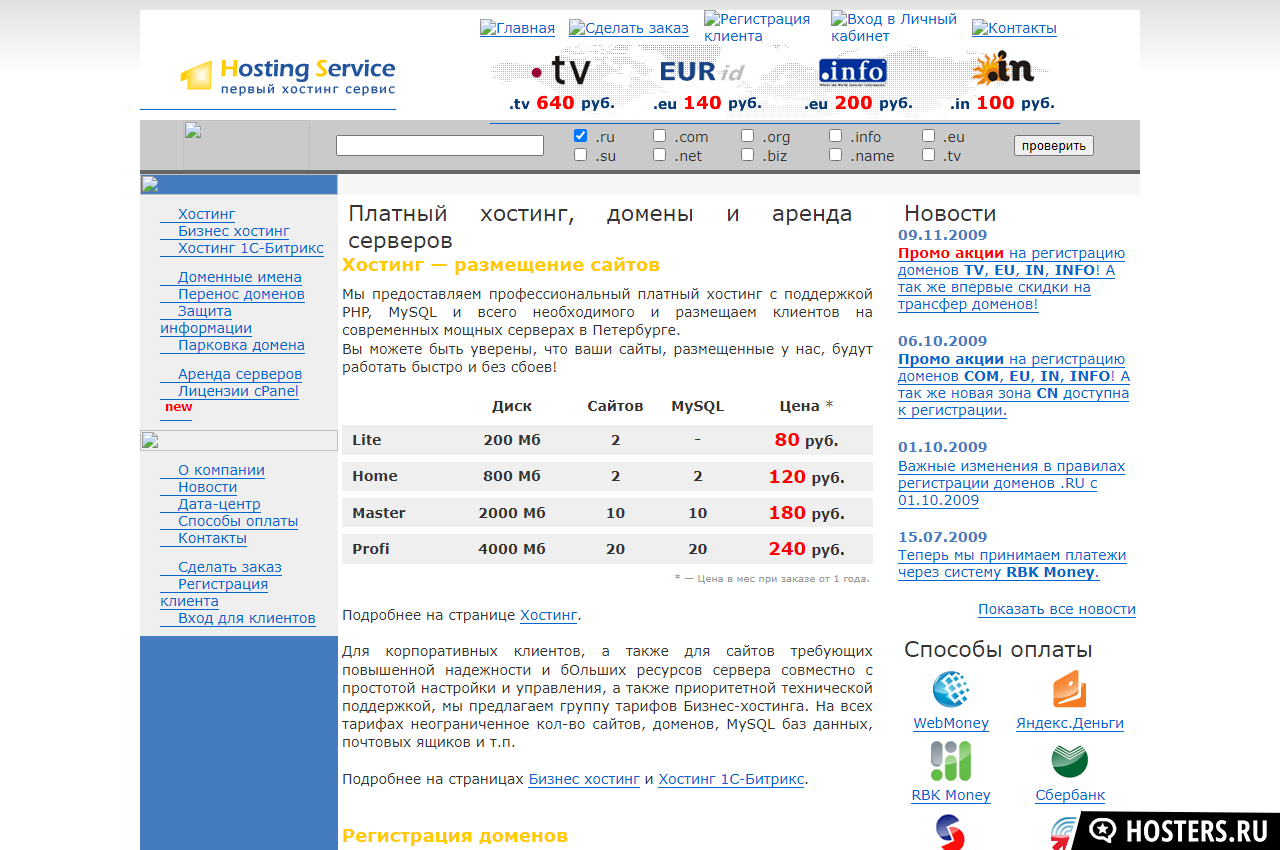
Task: Open Контакты in top menu
Action: point(1014,28)
